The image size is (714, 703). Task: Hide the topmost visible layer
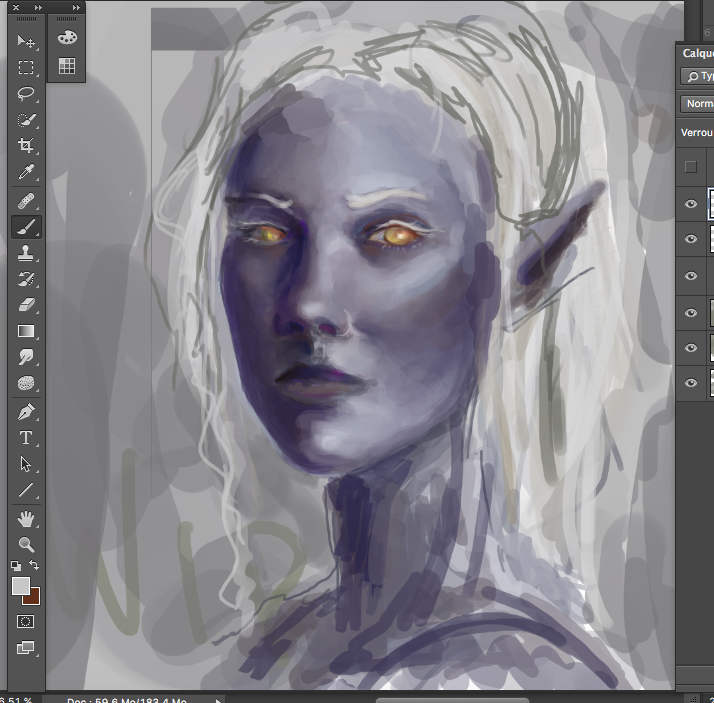tap(690, 204)
